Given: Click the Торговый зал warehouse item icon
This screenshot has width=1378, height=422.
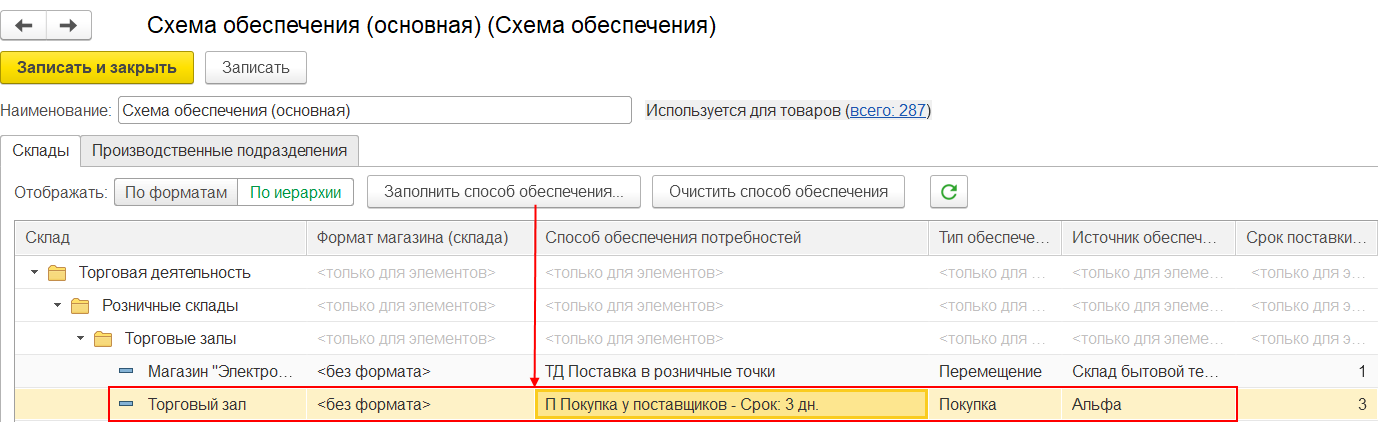Looking at the screenshot, I should (126, 405).
